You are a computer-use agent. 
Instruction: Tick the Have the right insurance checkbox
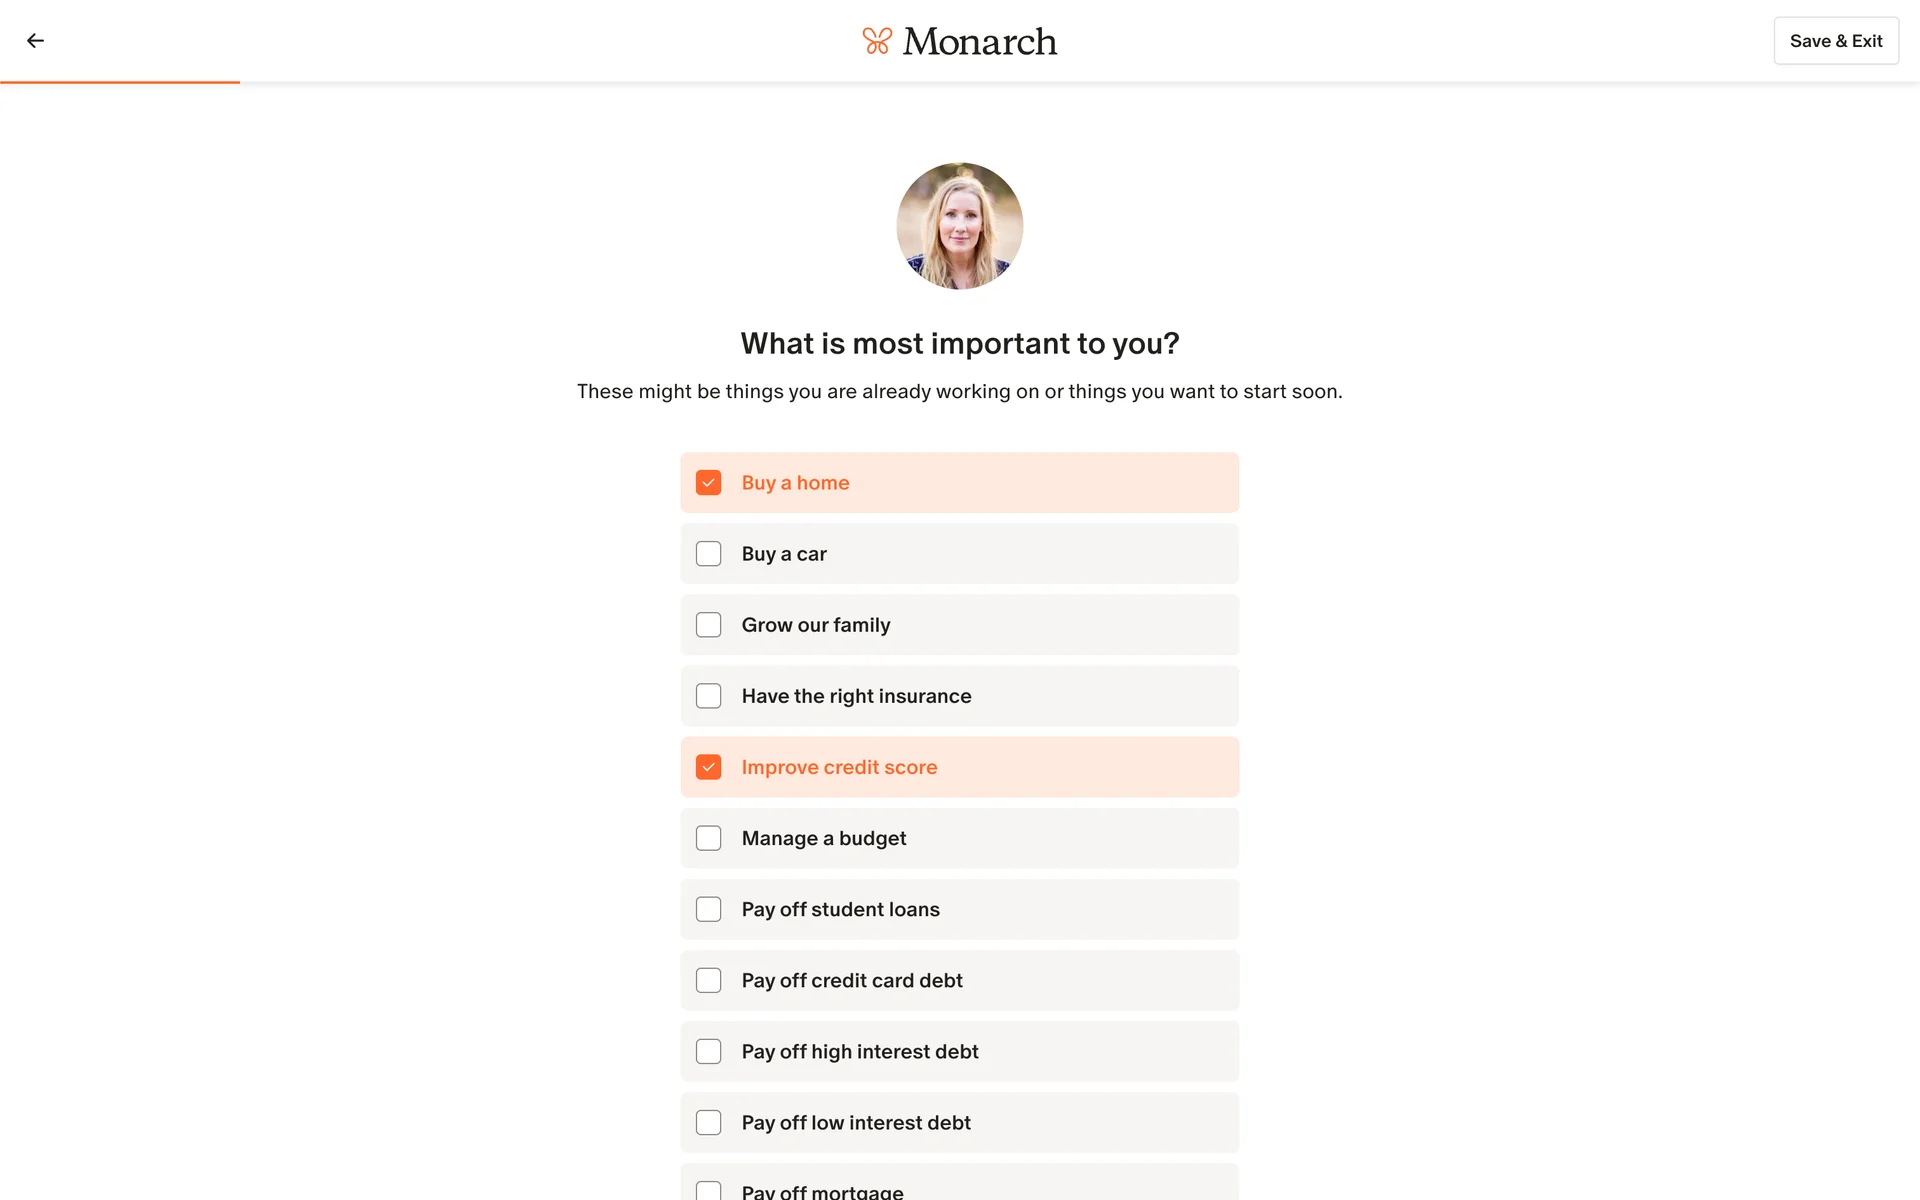[x=708, y=696]
